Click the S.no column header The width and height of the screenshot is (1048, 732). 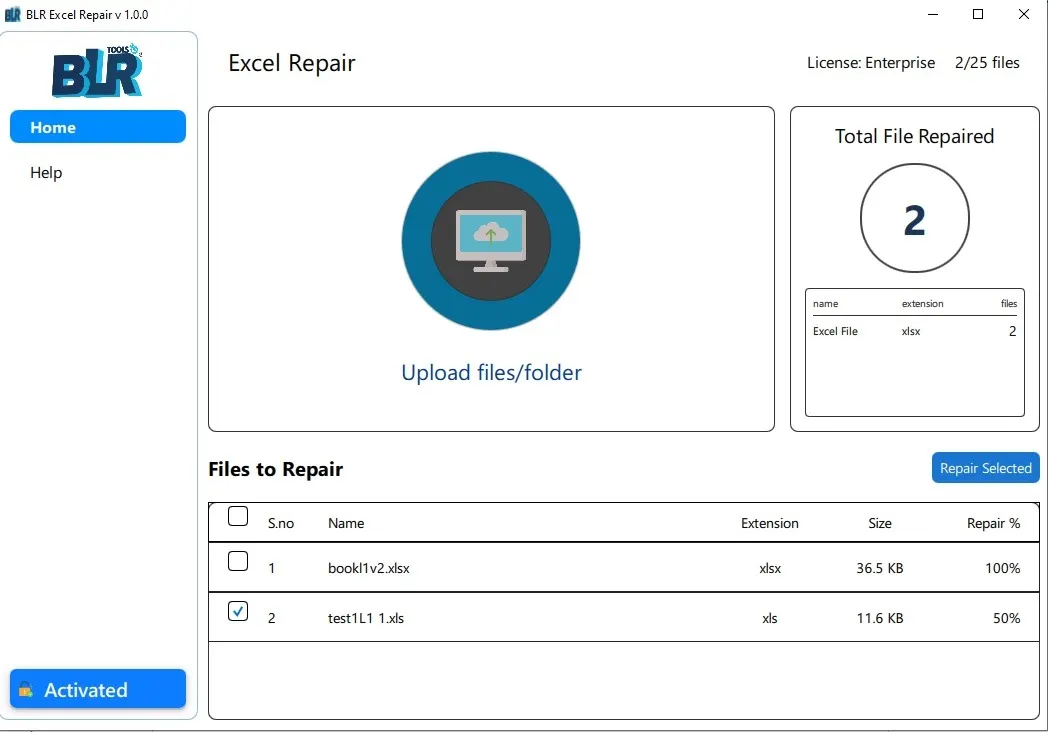tap(281, 523)
